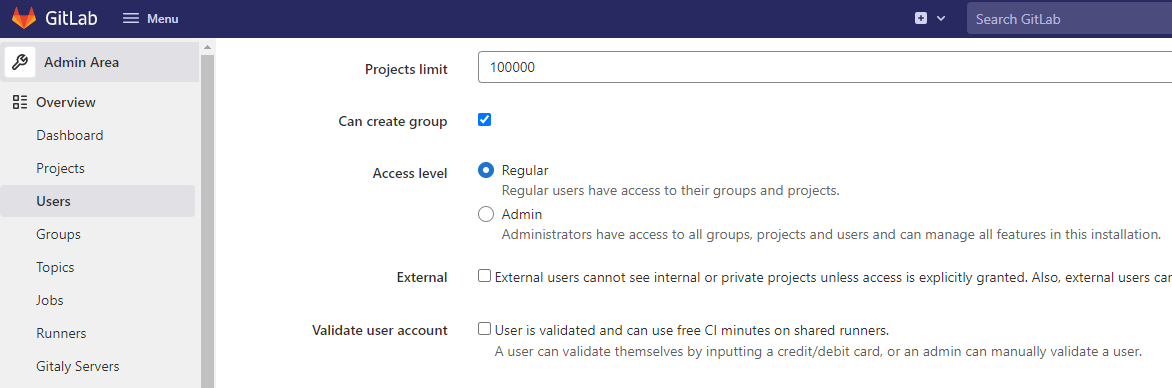Click 'Regular users have access' description text
Image resolution: width=1172 pixels, height=388 pixels.
pyautogui.click(x=670, y=190)
